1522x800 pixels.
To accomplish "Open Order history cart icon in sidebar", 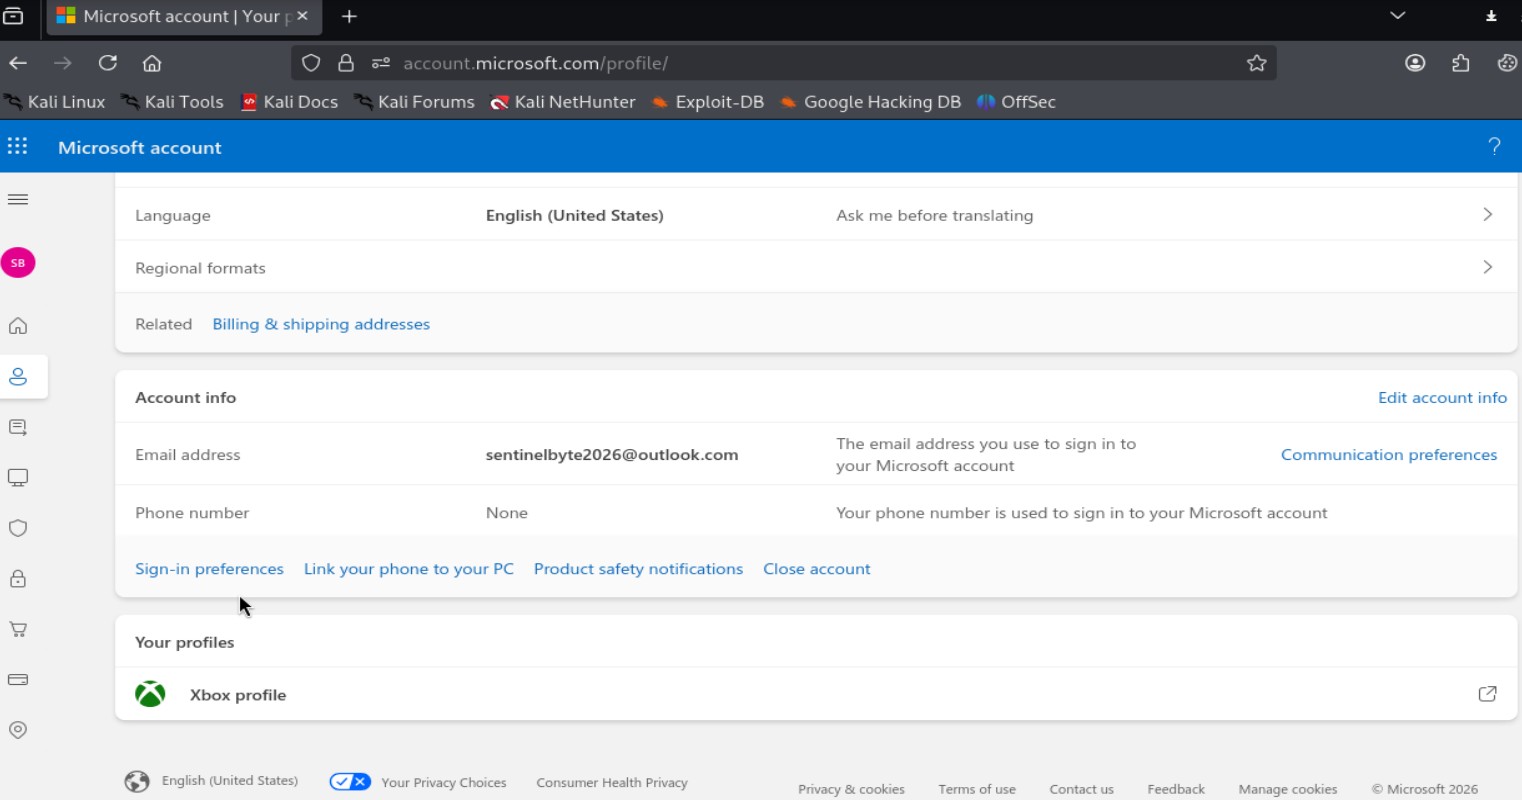I will point(17,629).
